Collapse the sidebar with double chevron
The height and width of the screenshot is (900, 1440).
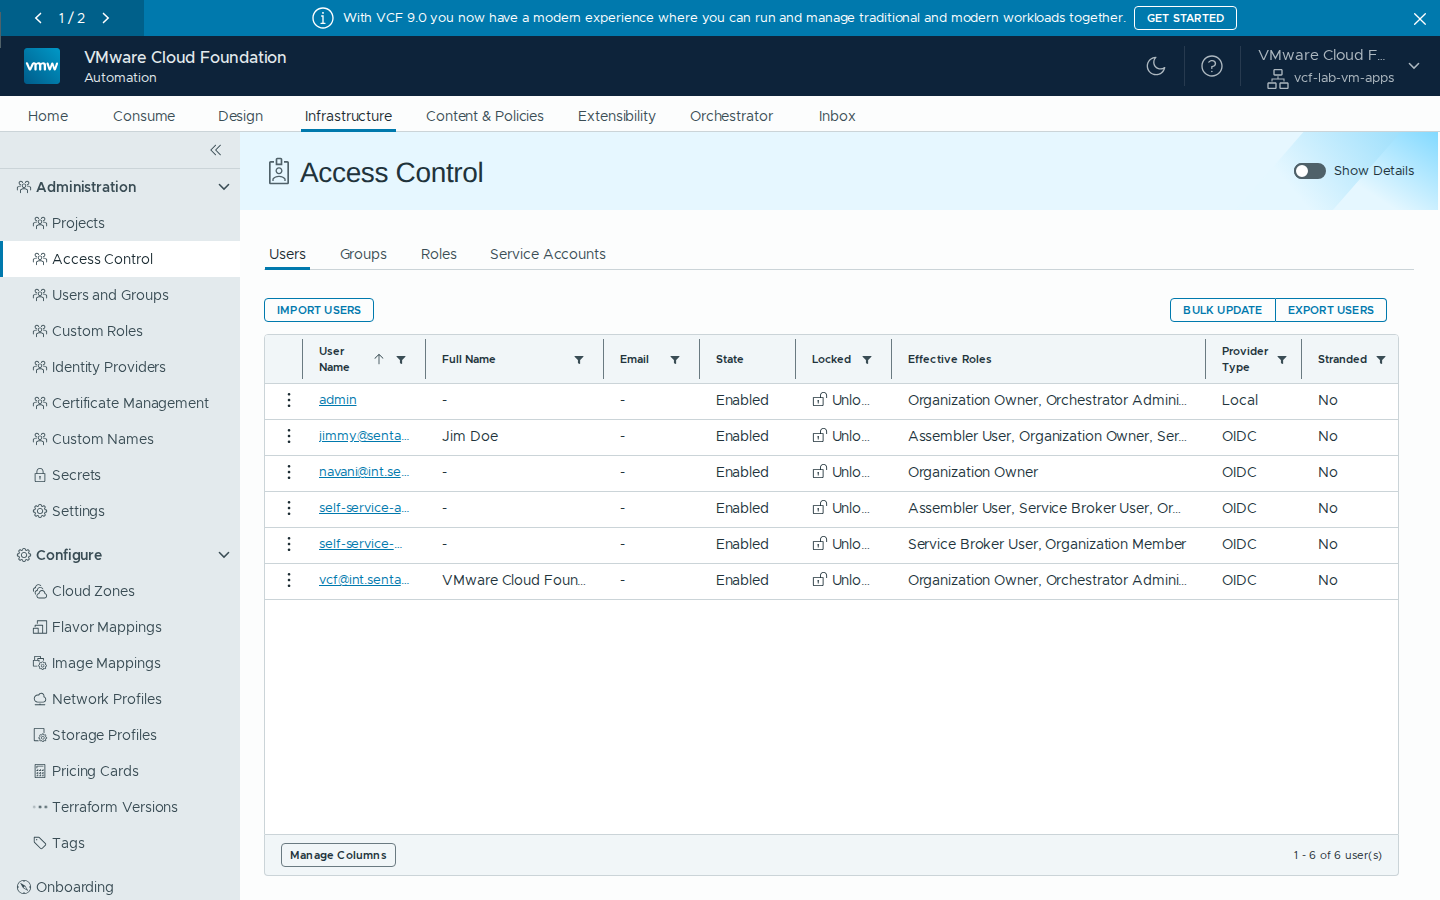216,150
